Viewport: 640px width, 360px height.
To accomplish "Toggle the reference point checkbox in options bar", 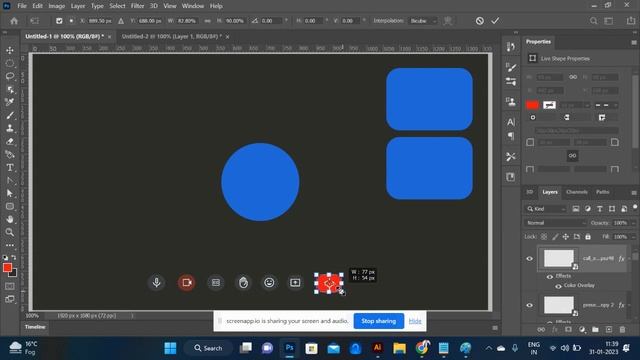I will coord(59,21).
